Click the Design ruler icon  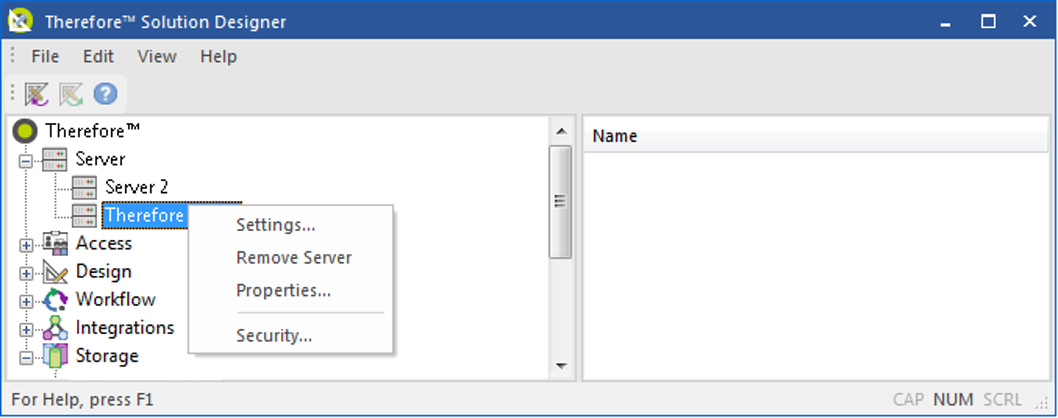coord(55,272)
